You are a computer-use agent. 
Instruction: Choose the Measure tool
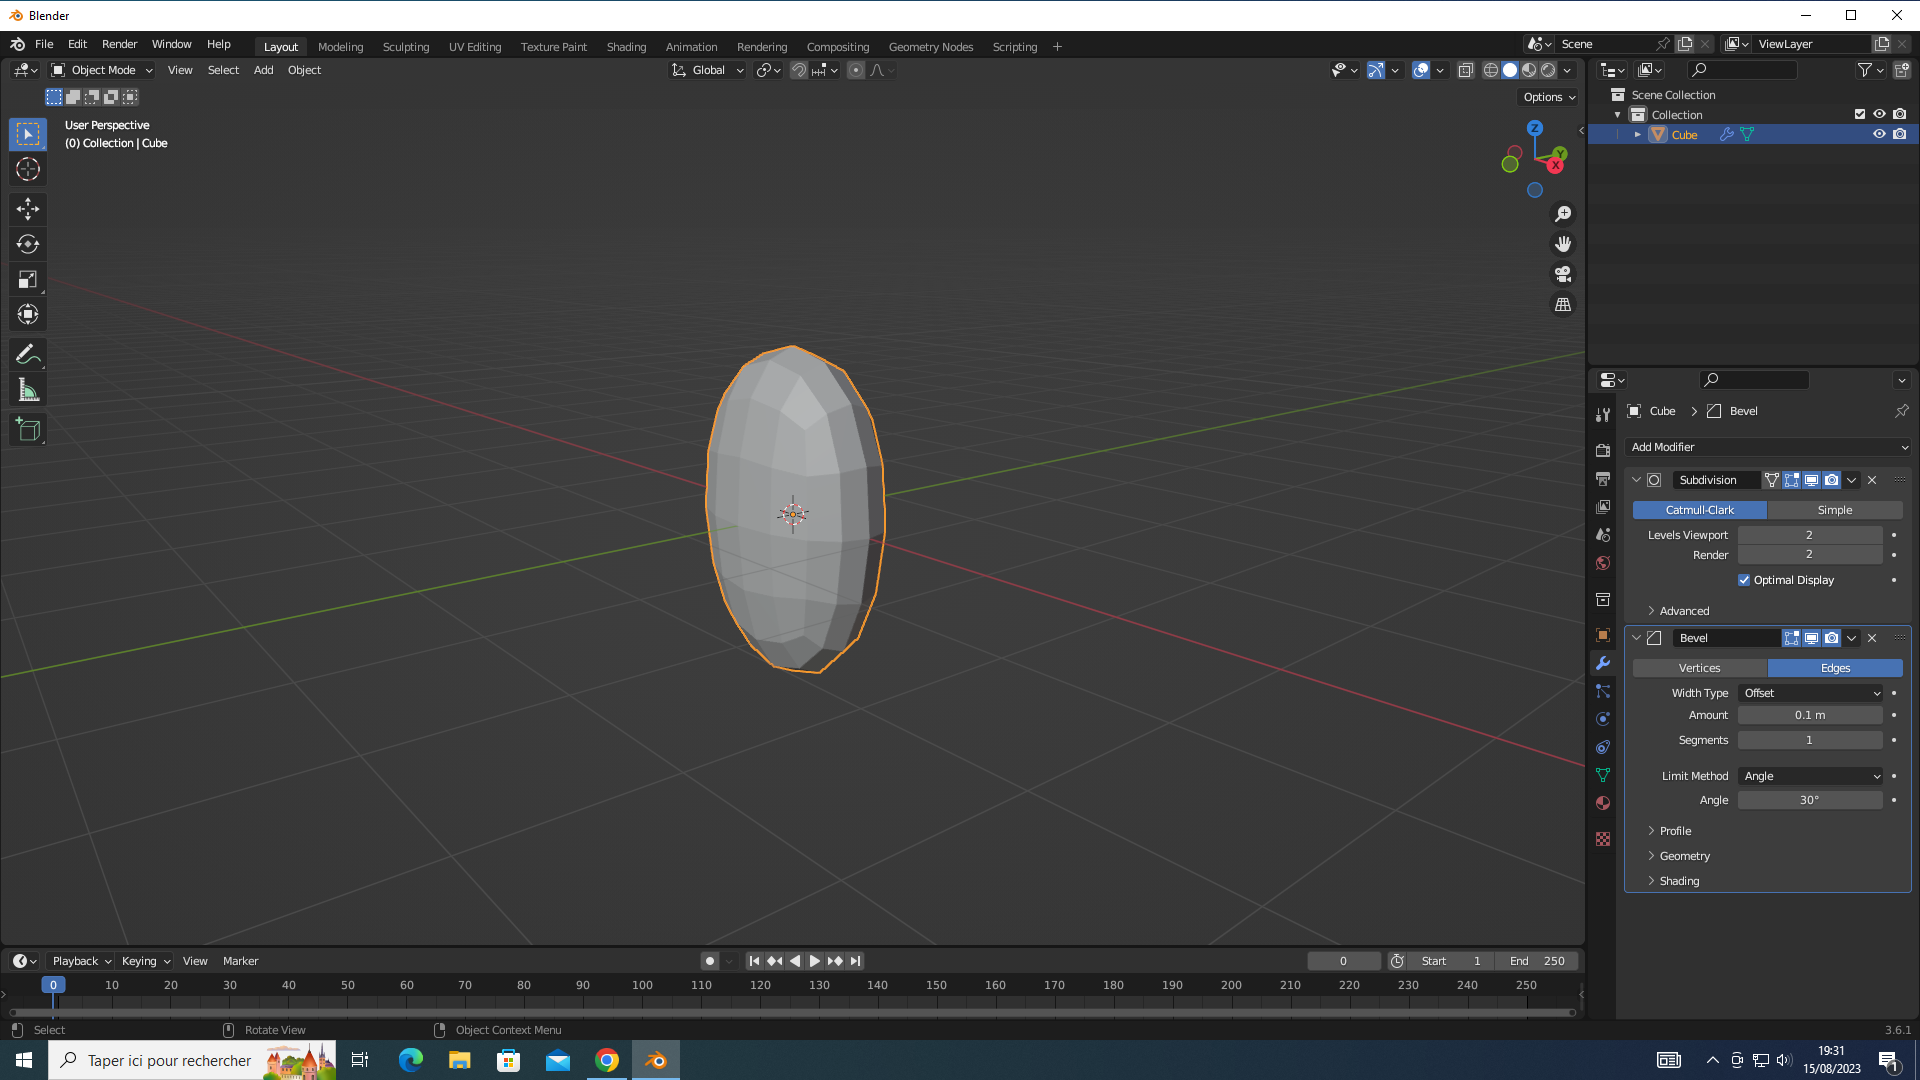[28, 390]
